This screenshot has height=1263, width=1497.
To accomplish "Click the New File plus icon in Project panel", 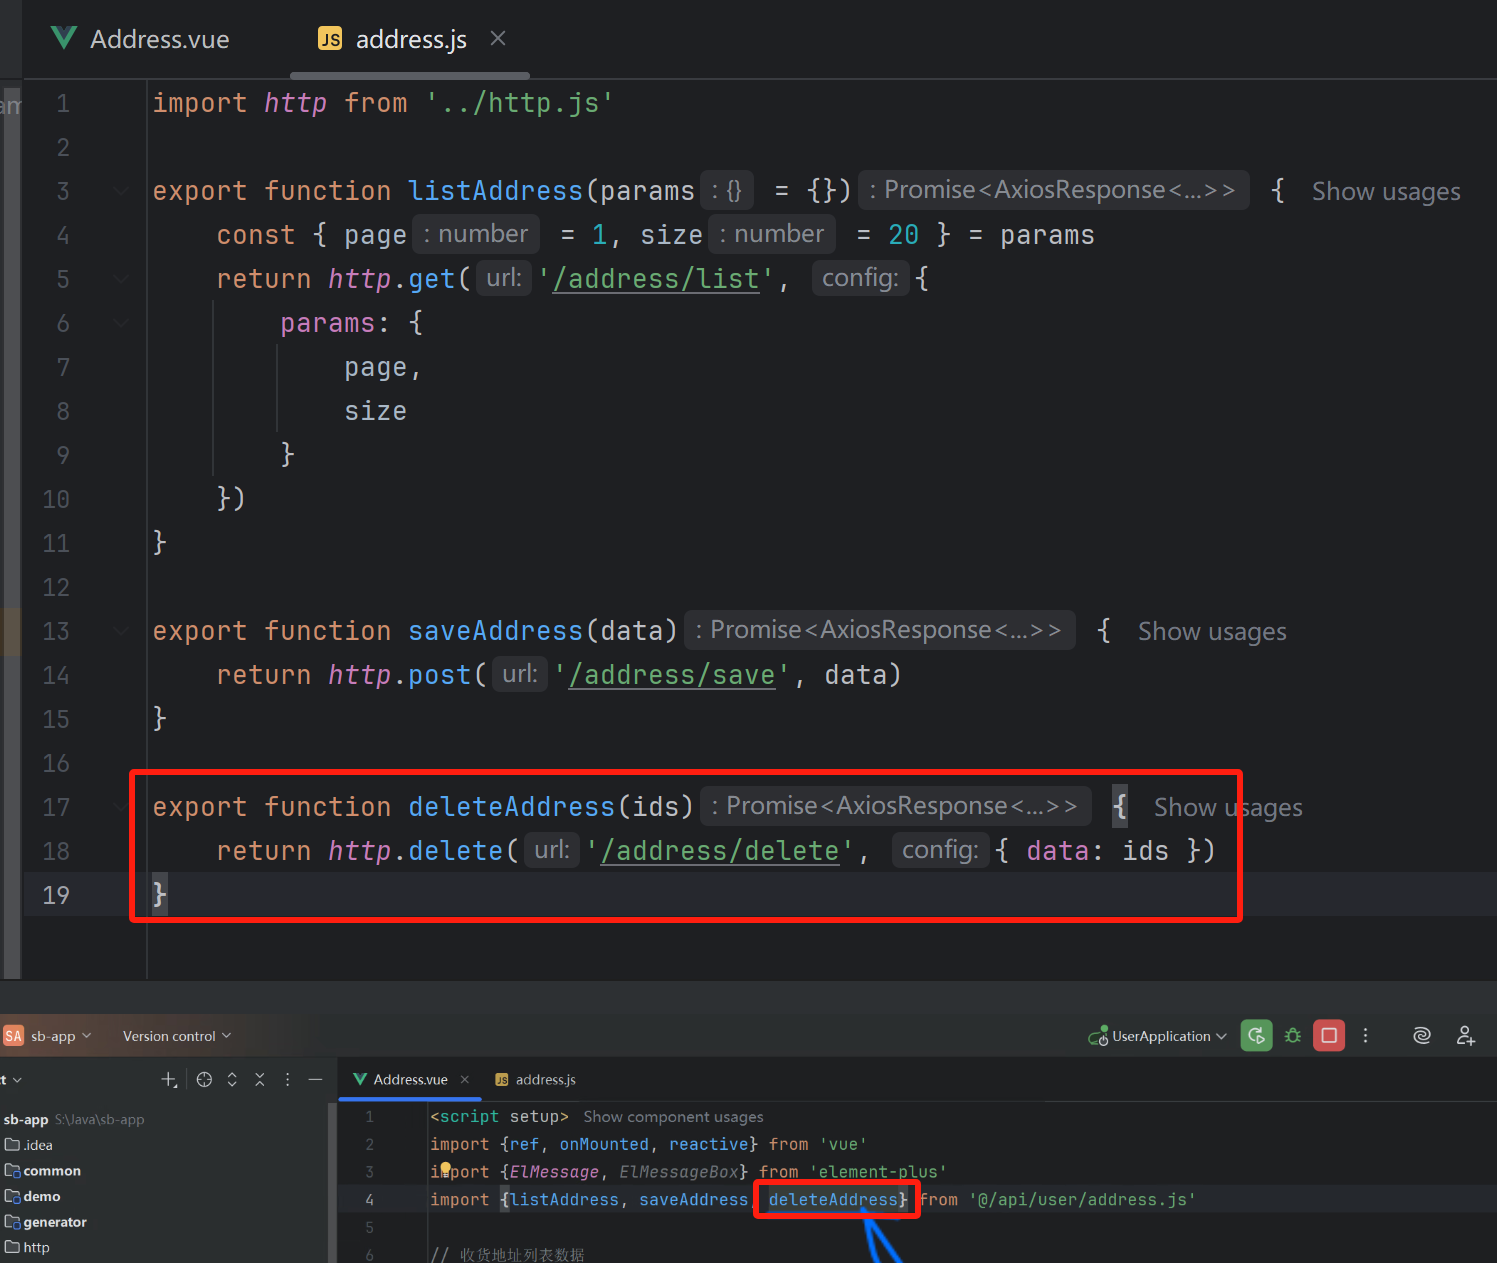I will (169, 1080).
